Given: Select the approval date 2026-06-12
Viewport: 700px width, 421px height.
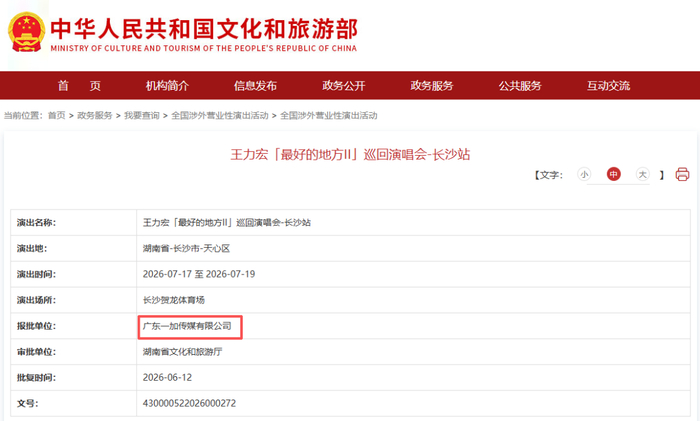Looking at the screenshot, I should (x=167, y=378).
